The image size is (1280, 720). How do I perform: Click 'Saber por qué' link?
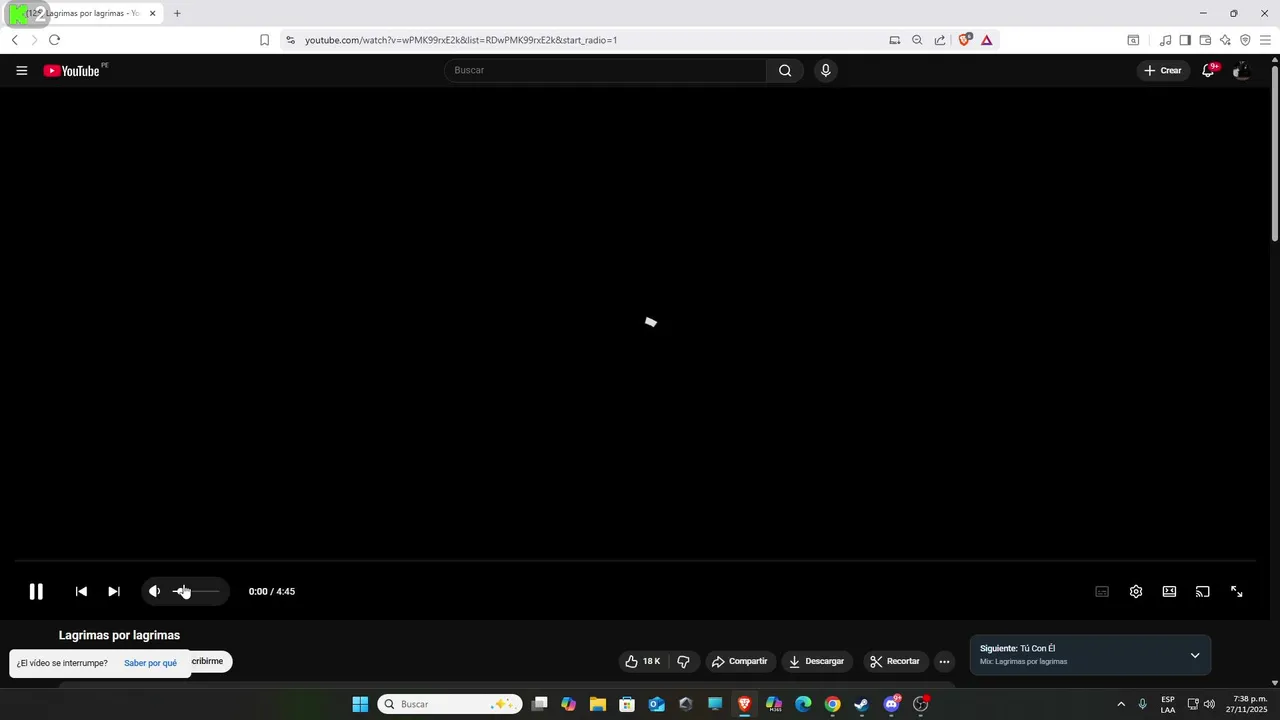(150, 663)
